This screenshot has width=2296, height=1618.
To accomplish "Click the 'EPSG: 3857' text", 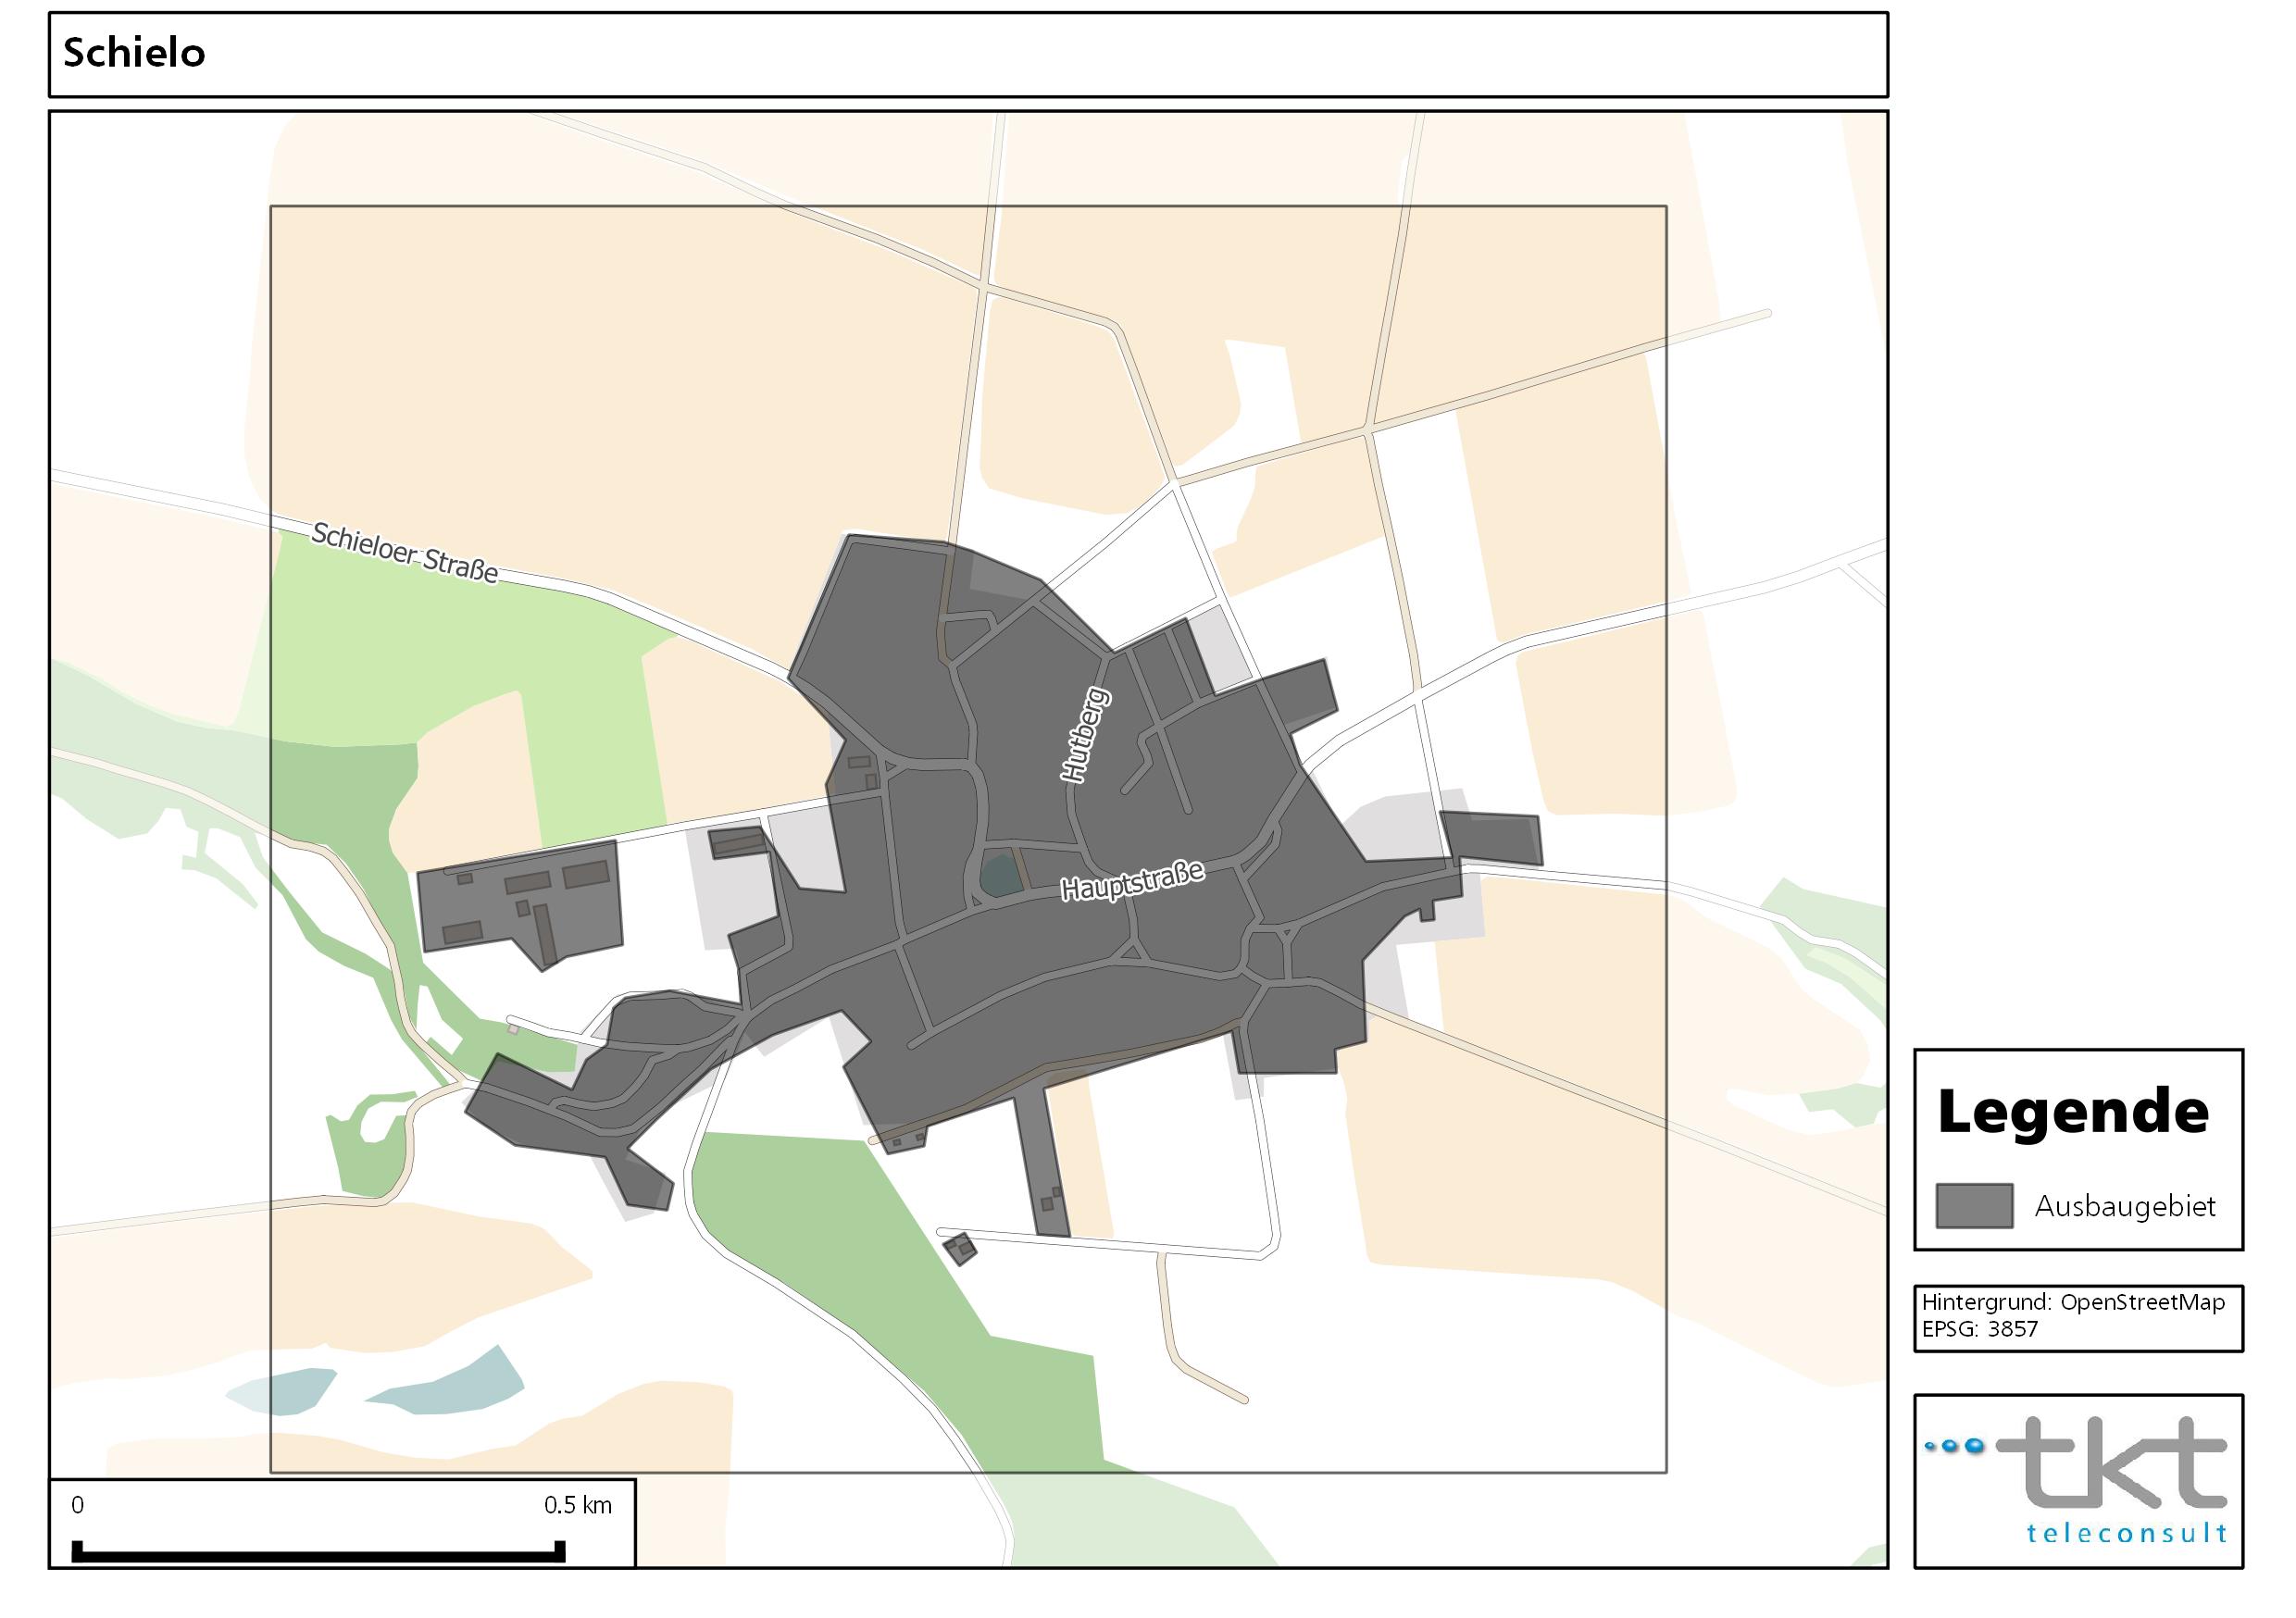I will 1980,1329.
